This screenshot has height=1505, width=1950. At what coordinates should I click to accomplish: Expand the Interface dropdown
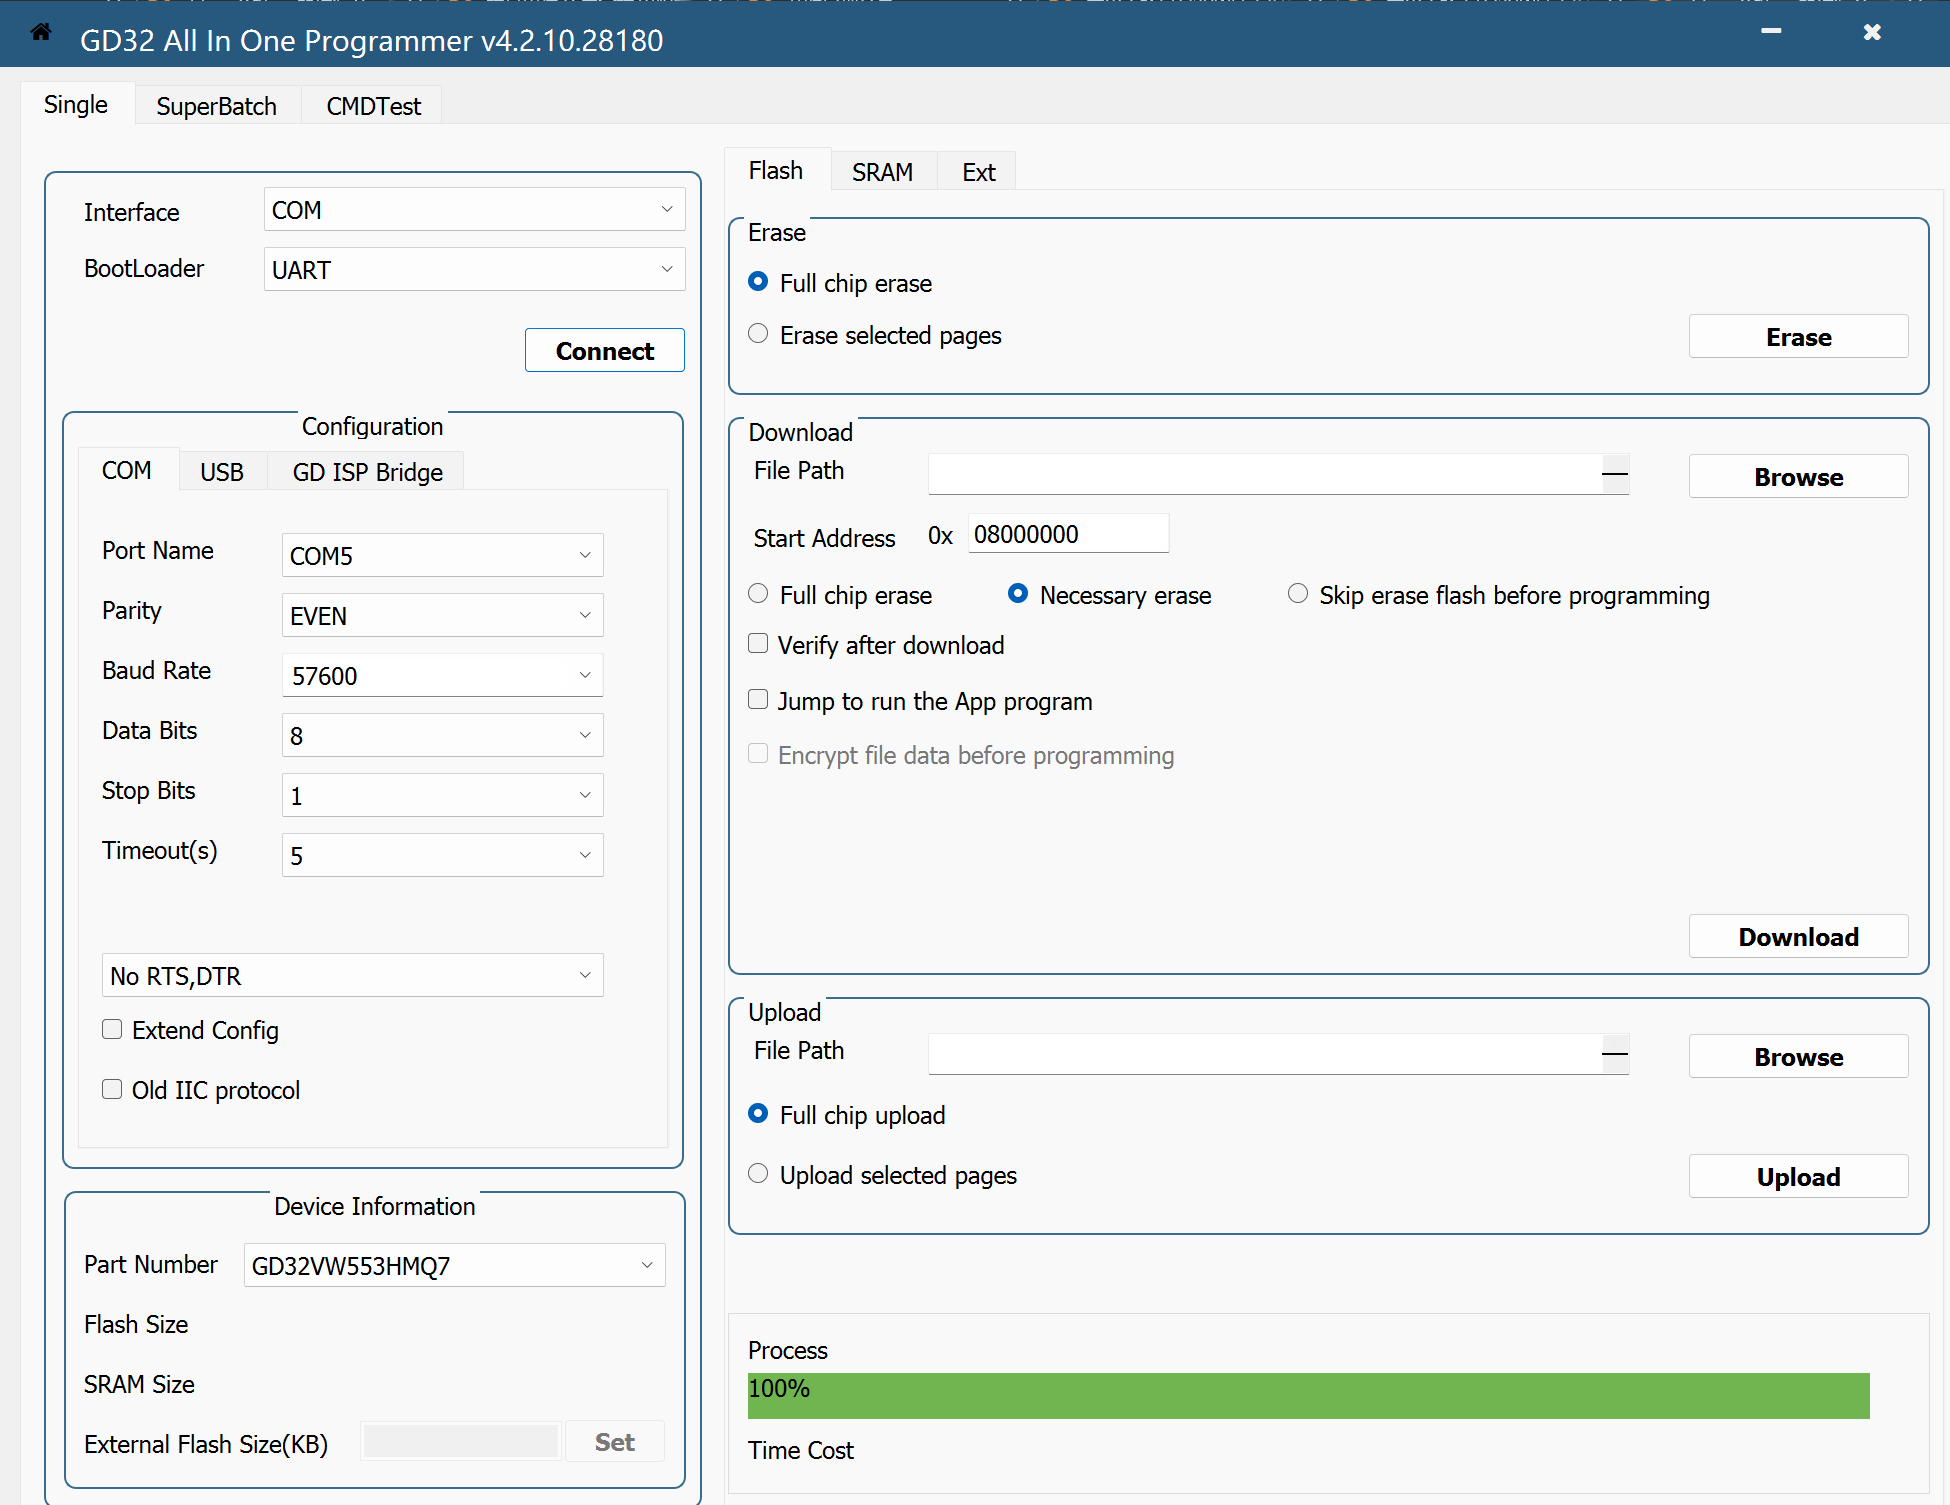point(475,210)
